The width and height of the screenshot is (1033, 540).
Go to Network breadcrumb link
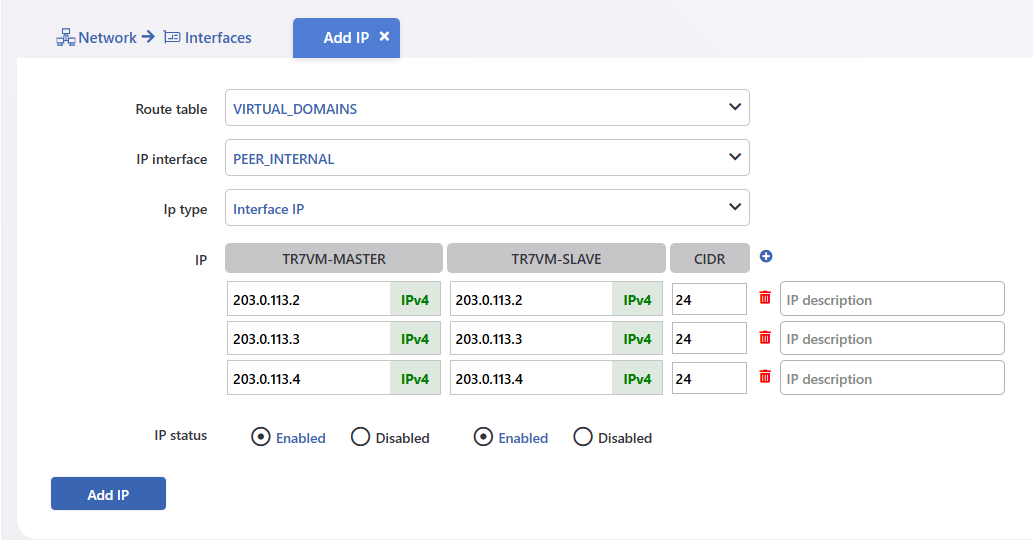(107, 38)
